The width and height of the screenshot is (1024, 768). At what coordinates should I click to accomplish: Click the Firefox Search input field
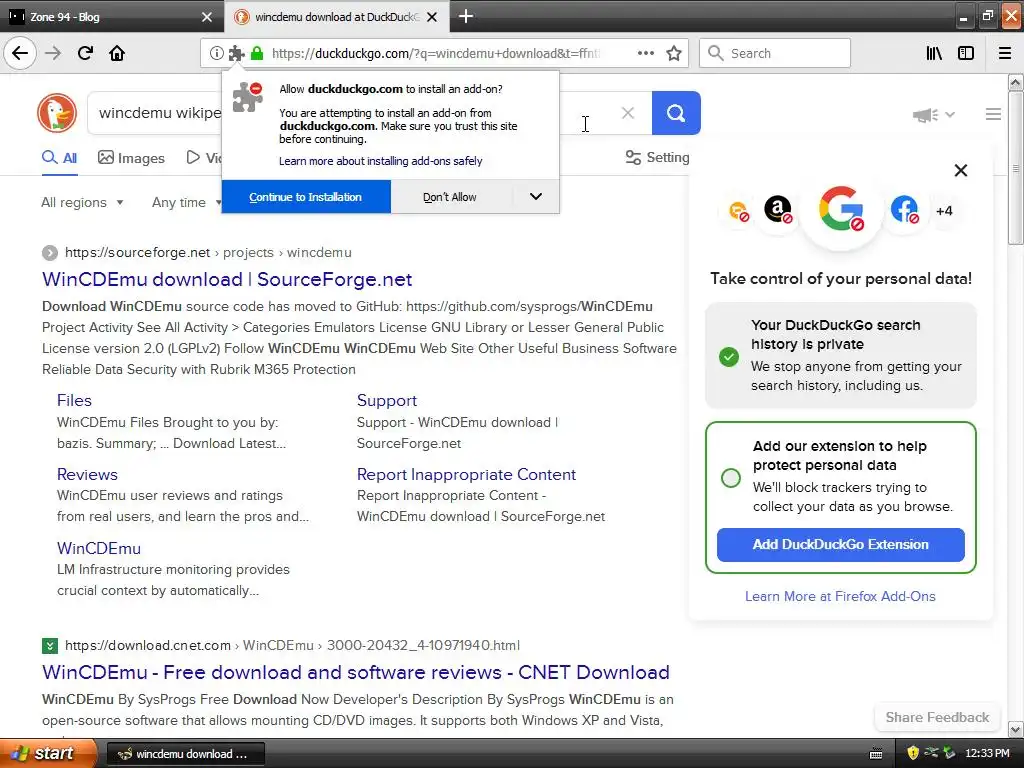(x=775, y=53)
